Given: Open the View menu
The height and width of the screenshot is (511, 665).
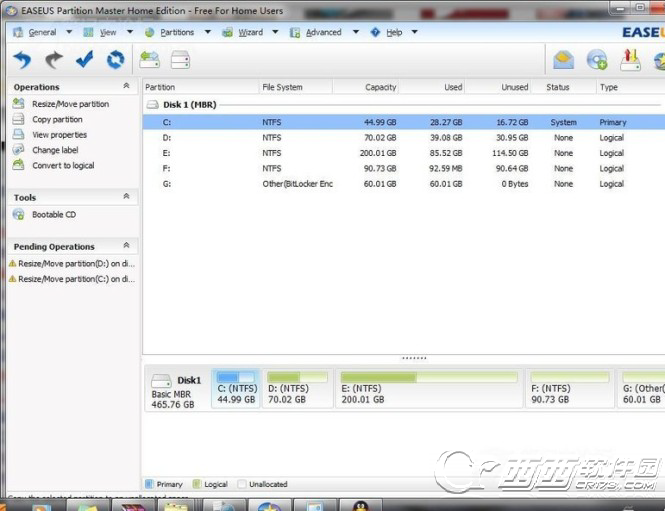Looking at the screenshot, I should (x=108, y=32).
